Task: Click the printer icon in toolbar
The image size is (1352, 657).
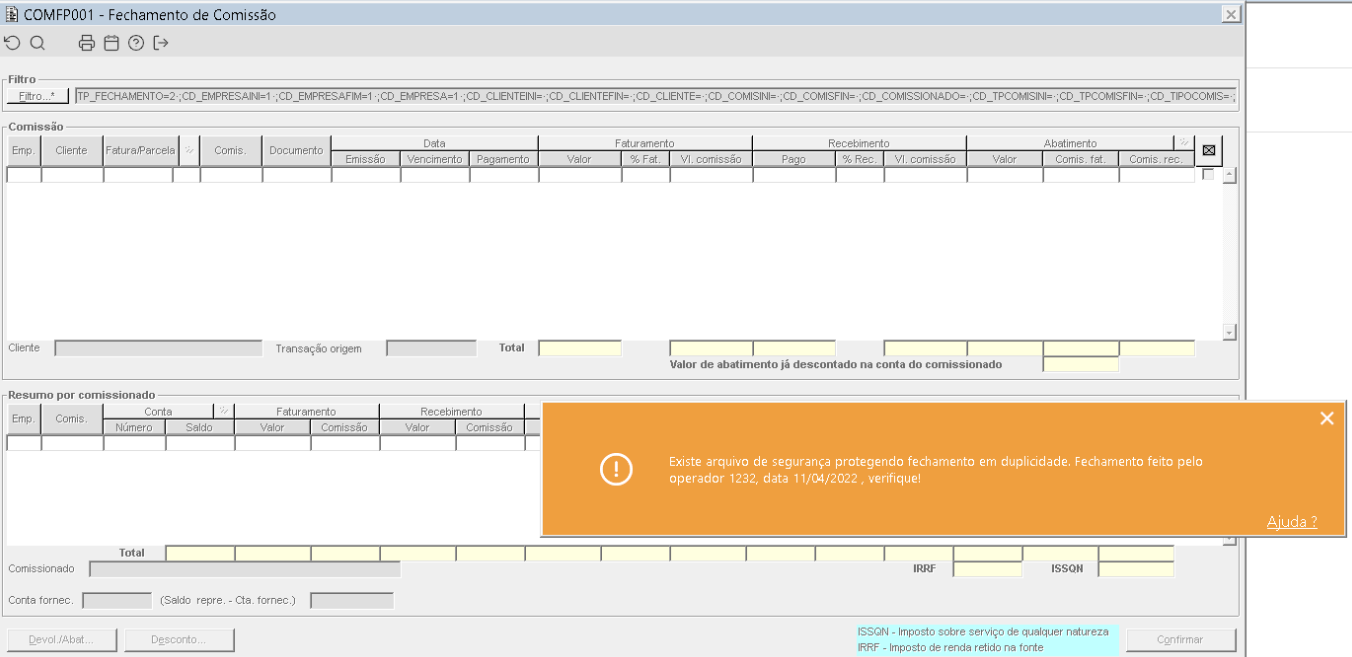Action: coord(87,43)
